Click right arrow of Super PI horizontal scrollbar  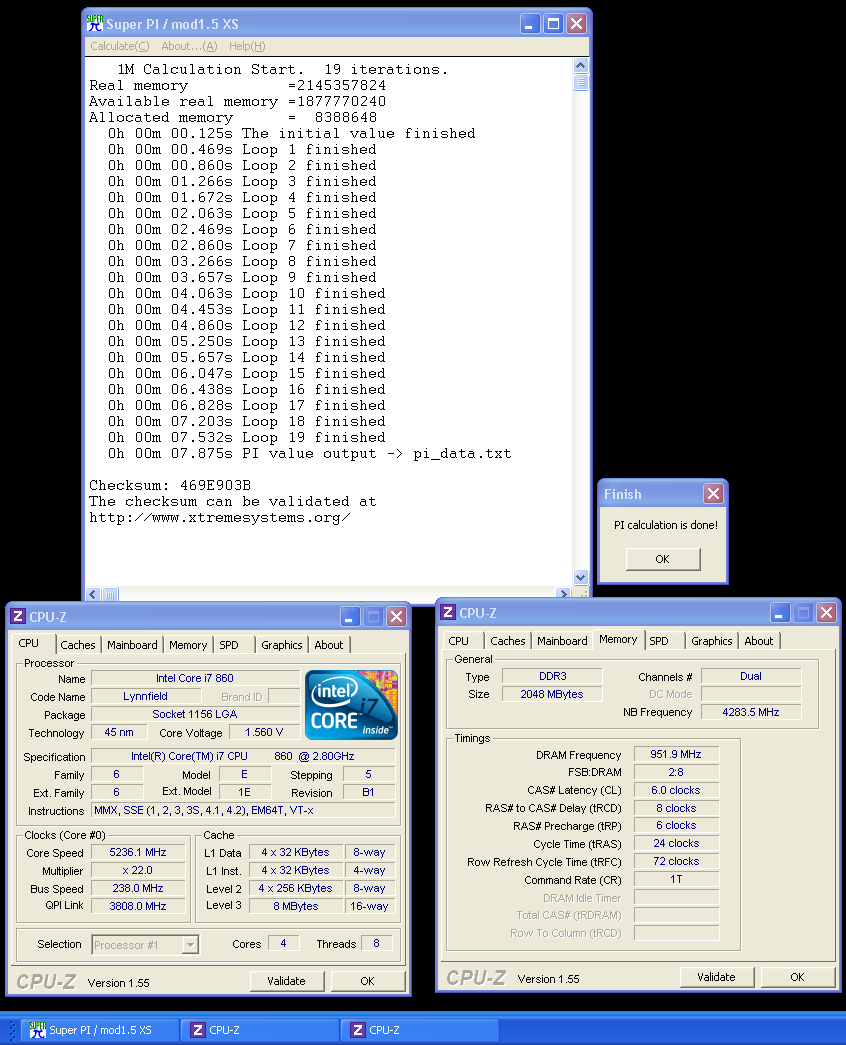[564, 593]
